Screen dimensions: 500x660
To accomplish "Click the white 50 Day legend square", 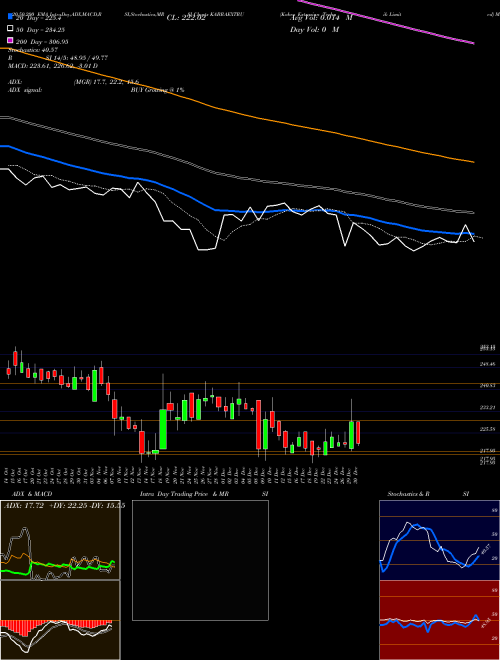I will click(10, 29).
